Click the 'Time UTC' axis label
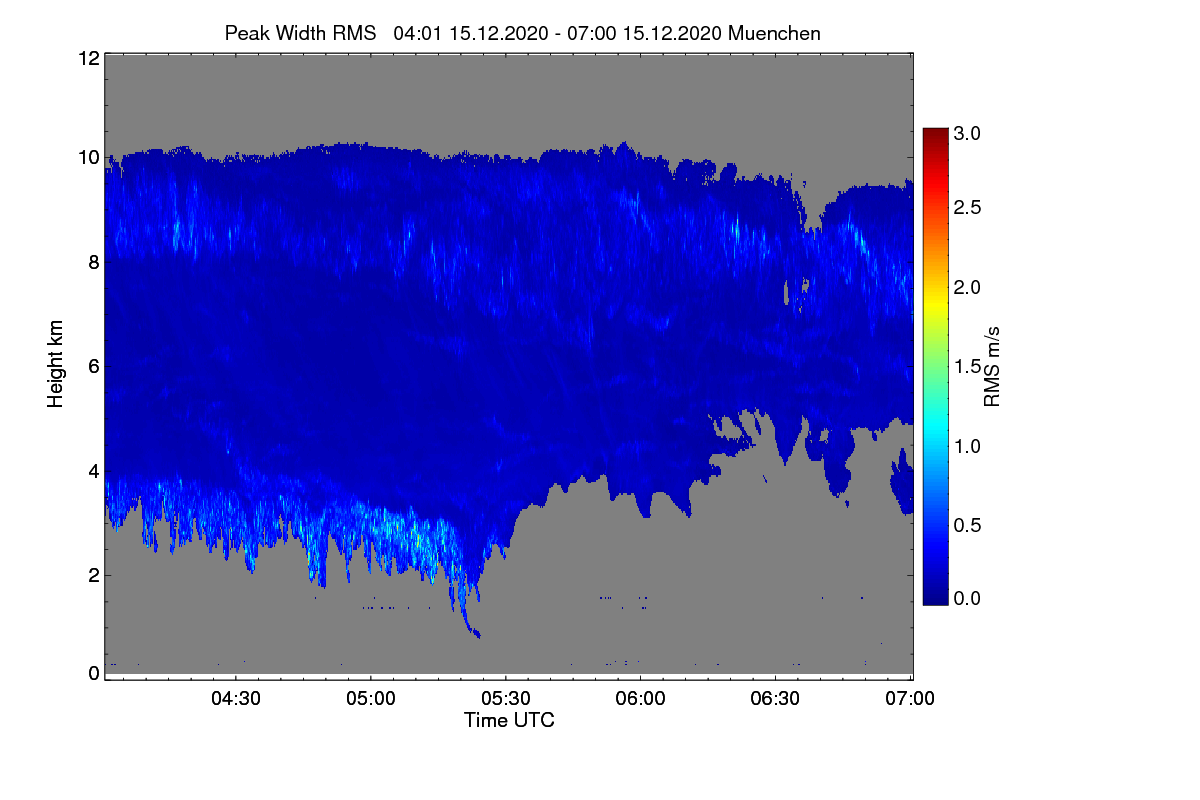1200x800 pixels. point(509,720)
